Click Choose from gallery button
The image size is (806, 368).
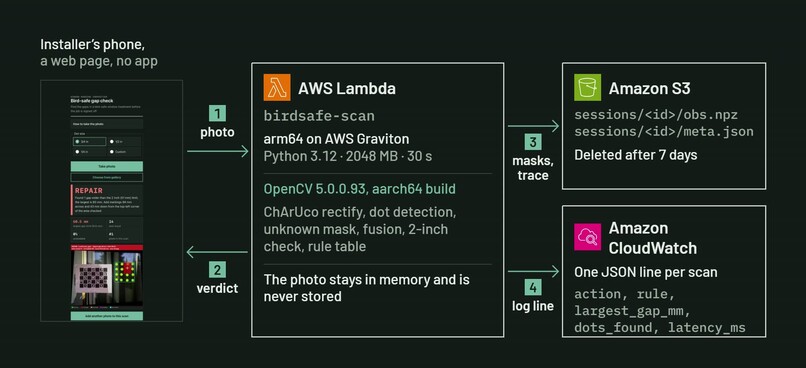click(x=107, y=177)
